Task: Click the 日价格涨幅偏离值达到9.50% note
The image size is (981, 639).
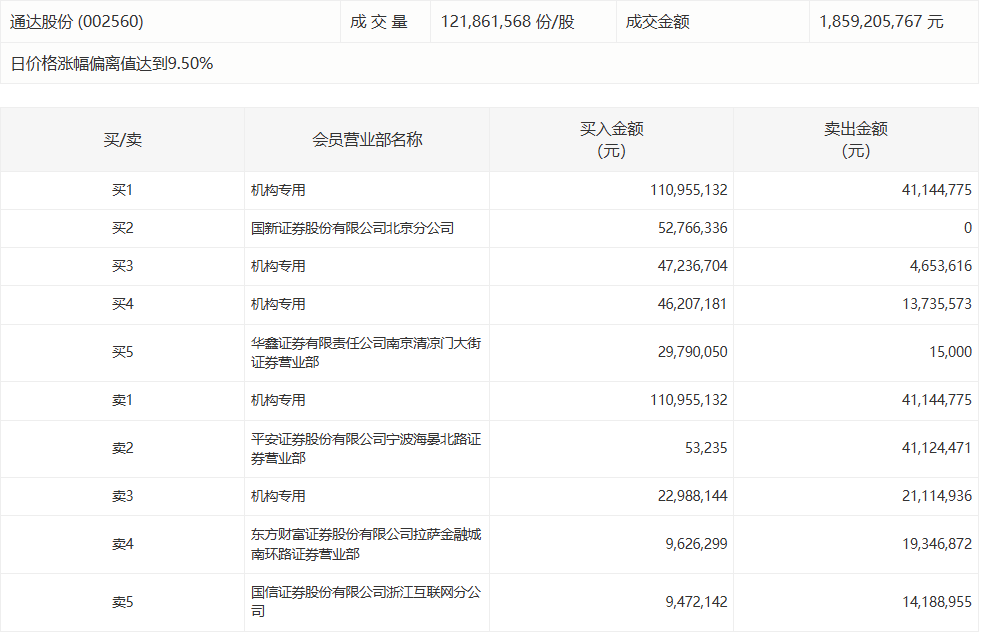Action: [111, 64]
